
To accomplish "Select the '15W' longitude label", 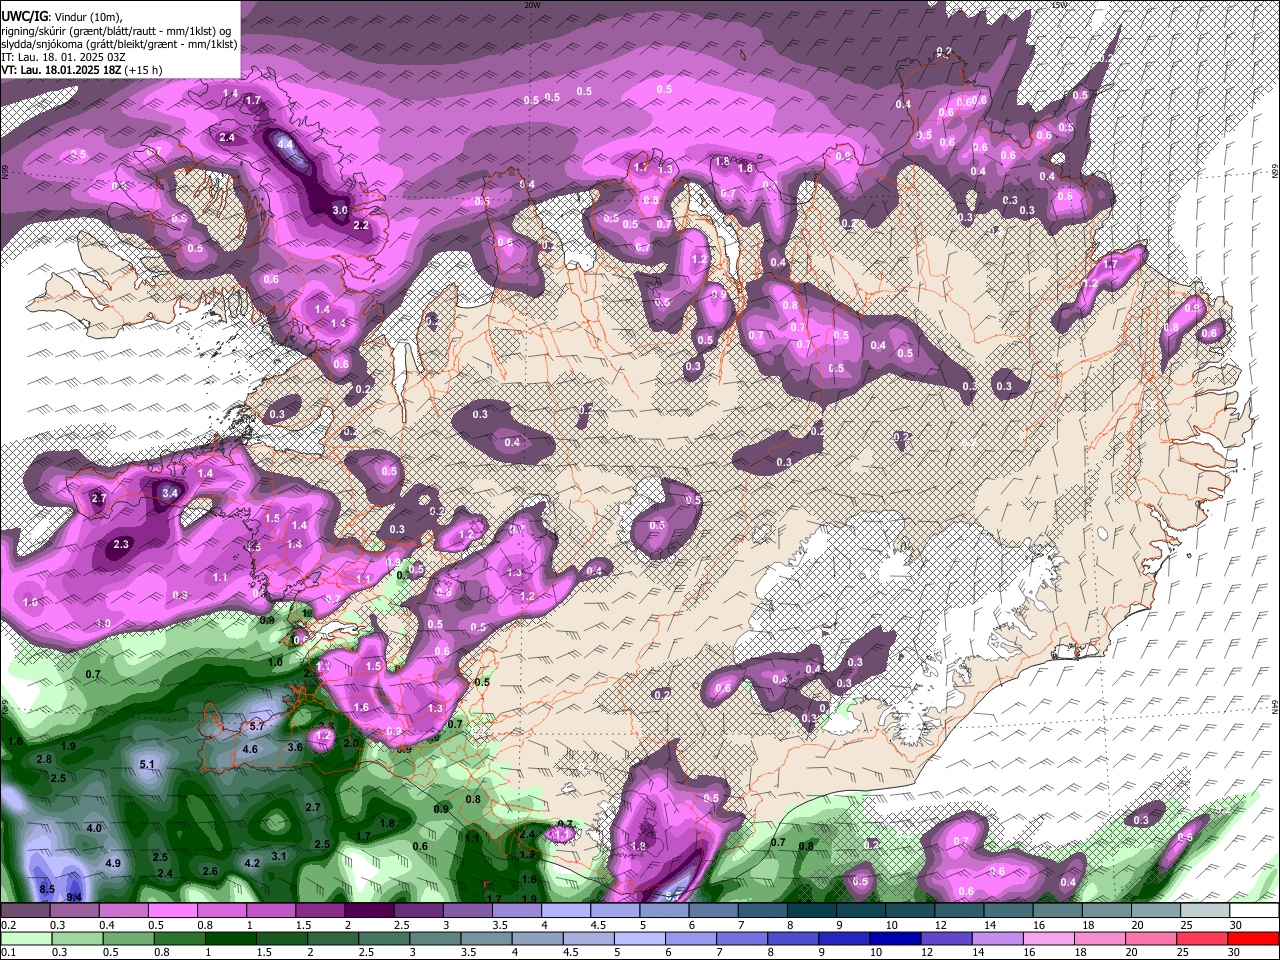I will coord(1059,5).
